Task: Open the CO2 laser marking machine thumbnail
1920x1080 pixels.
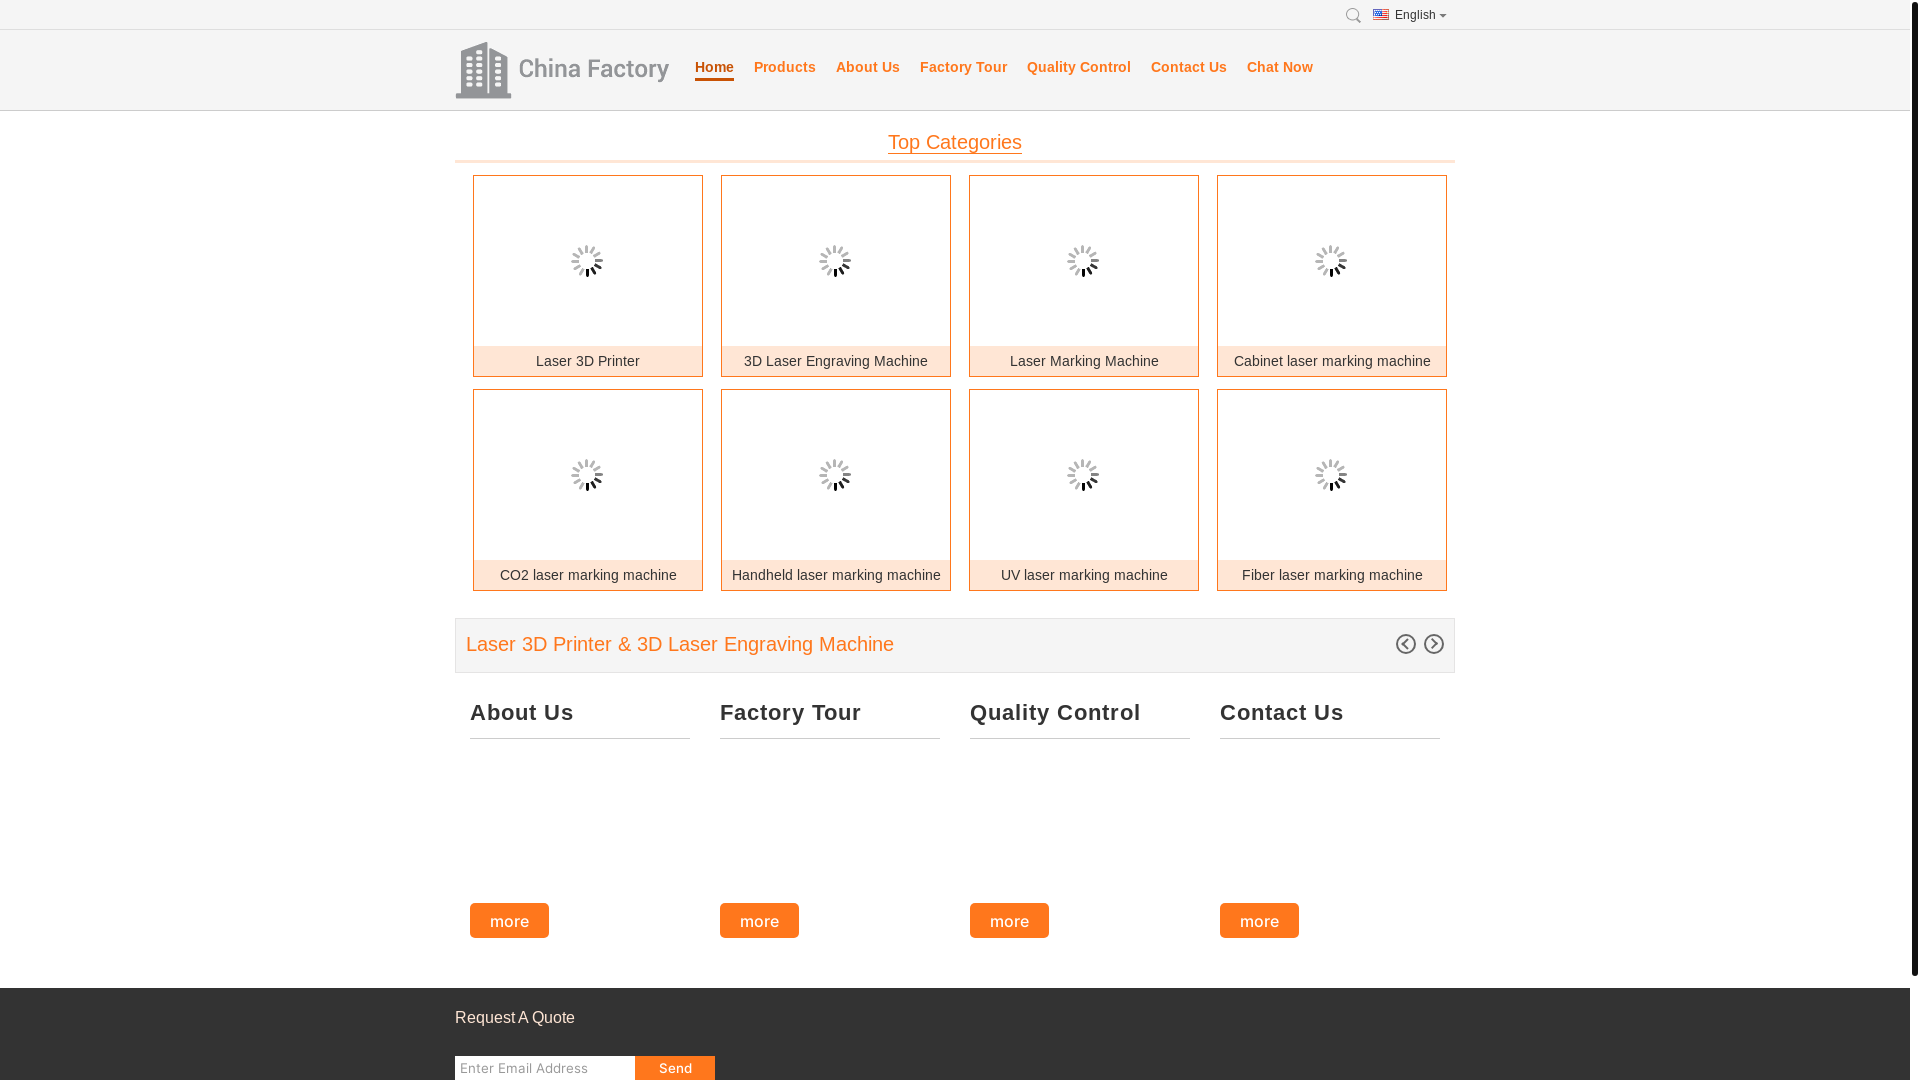Action: click(x=588, y=475)
